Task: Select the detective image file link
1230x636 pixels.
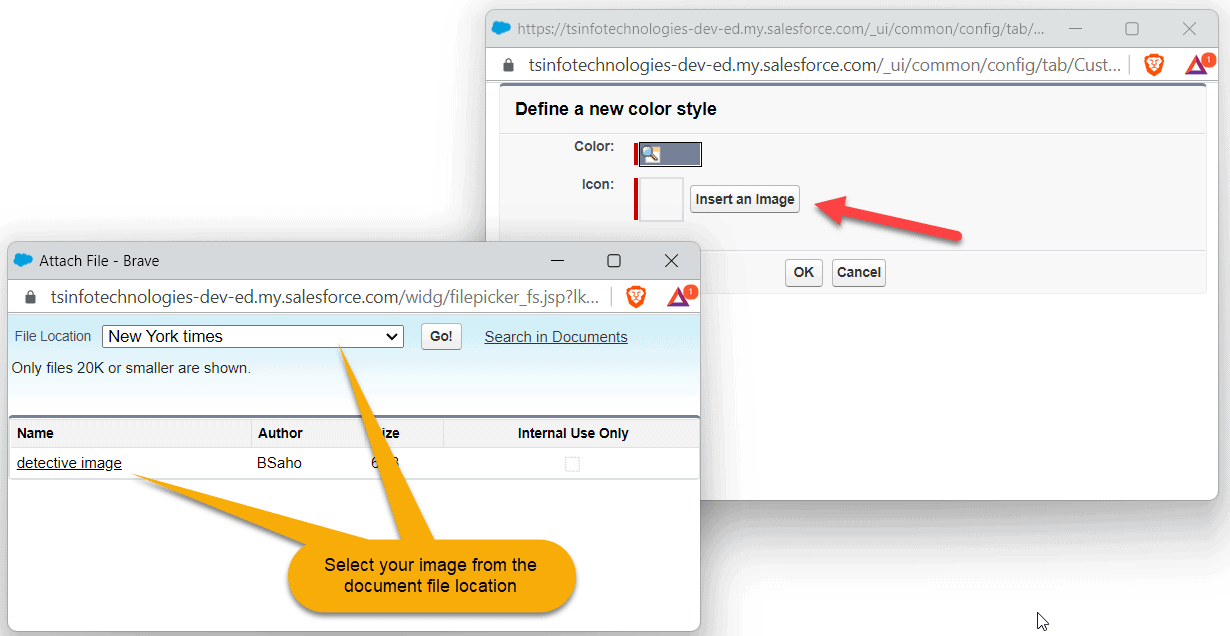Action: 68,463
